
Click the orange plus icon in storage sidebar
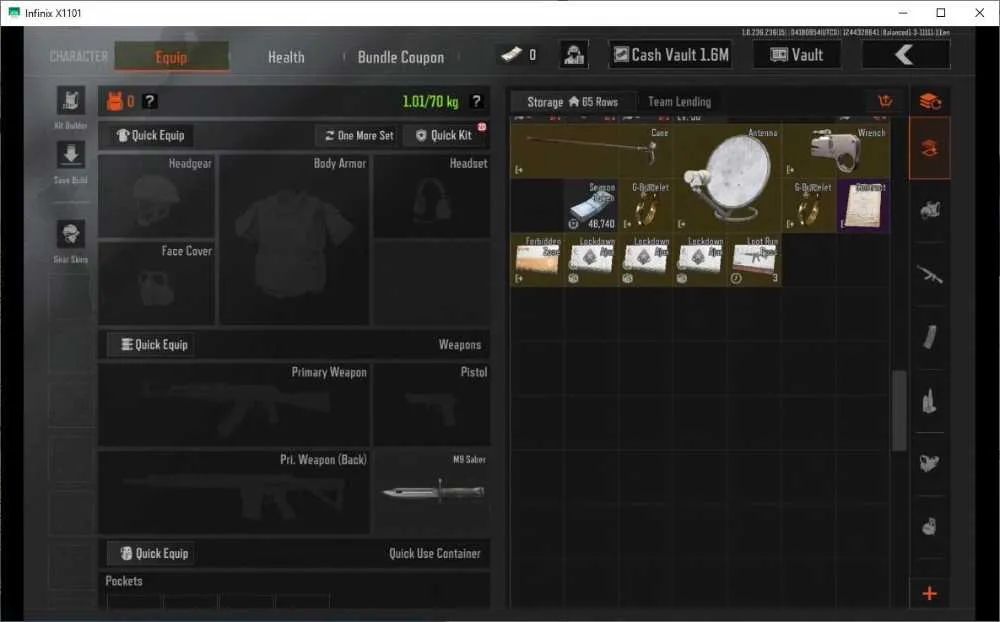click(x=930, y=593)
